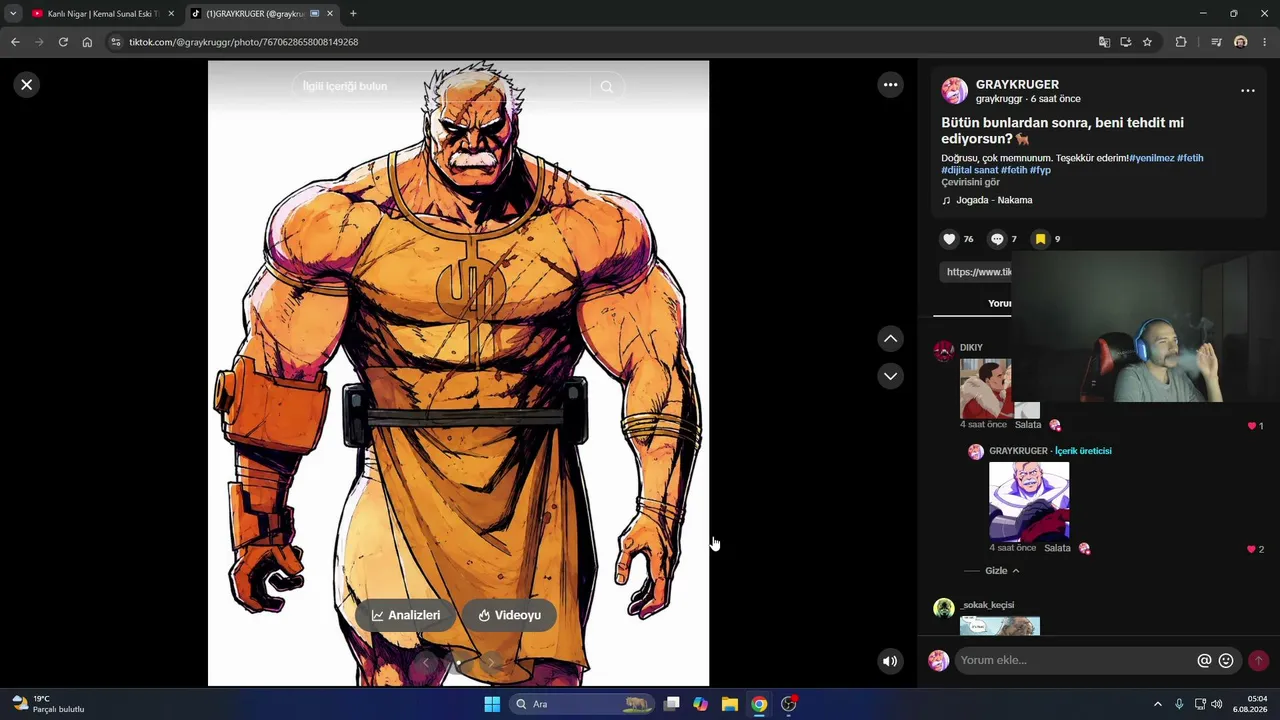Viewport: 1280px width, 720px height.
Task: Copy the post link field
Action: (x=978, y=272)
